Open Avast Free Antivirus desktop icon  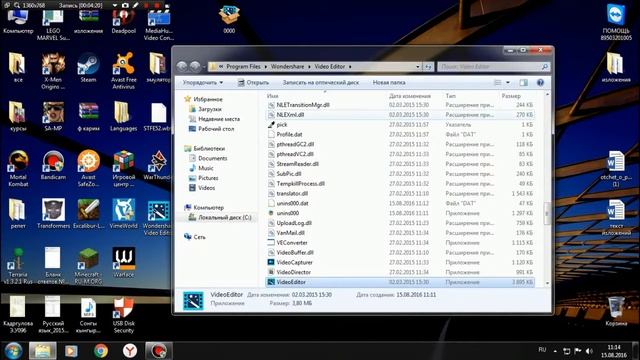[x=123, y=70]
